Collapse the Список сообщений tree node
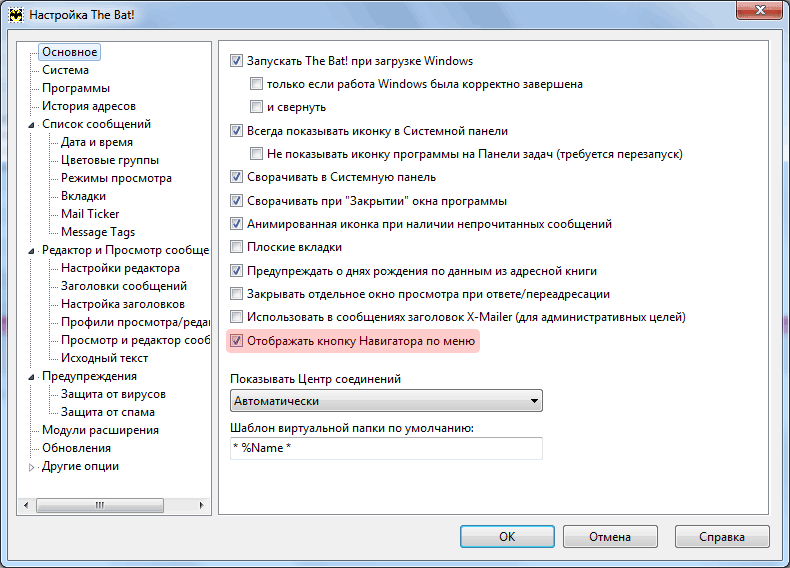 31,124
